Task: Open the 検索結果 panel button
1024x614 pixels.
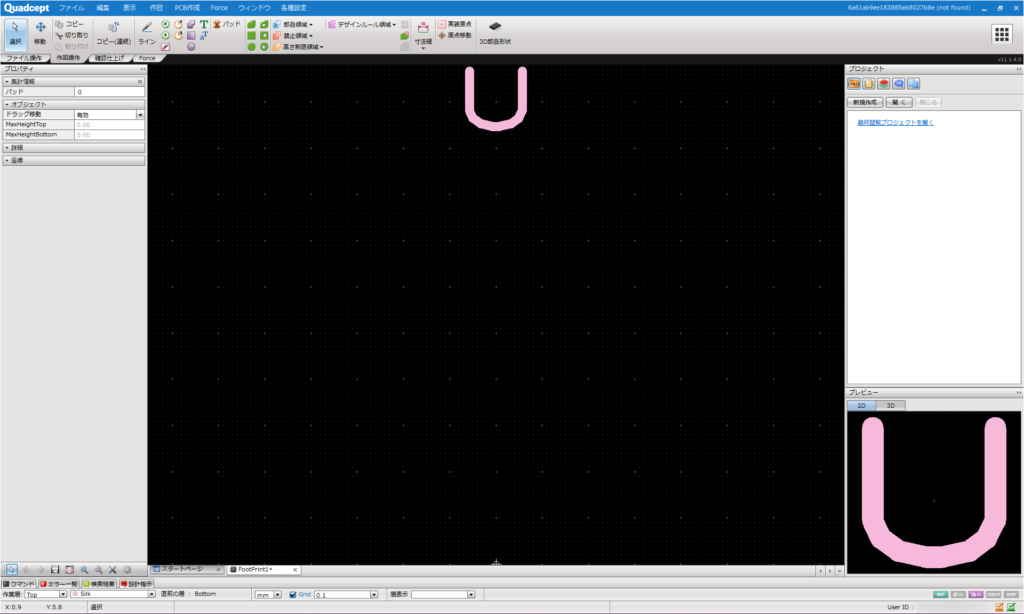Action: [x=99, y=584]
